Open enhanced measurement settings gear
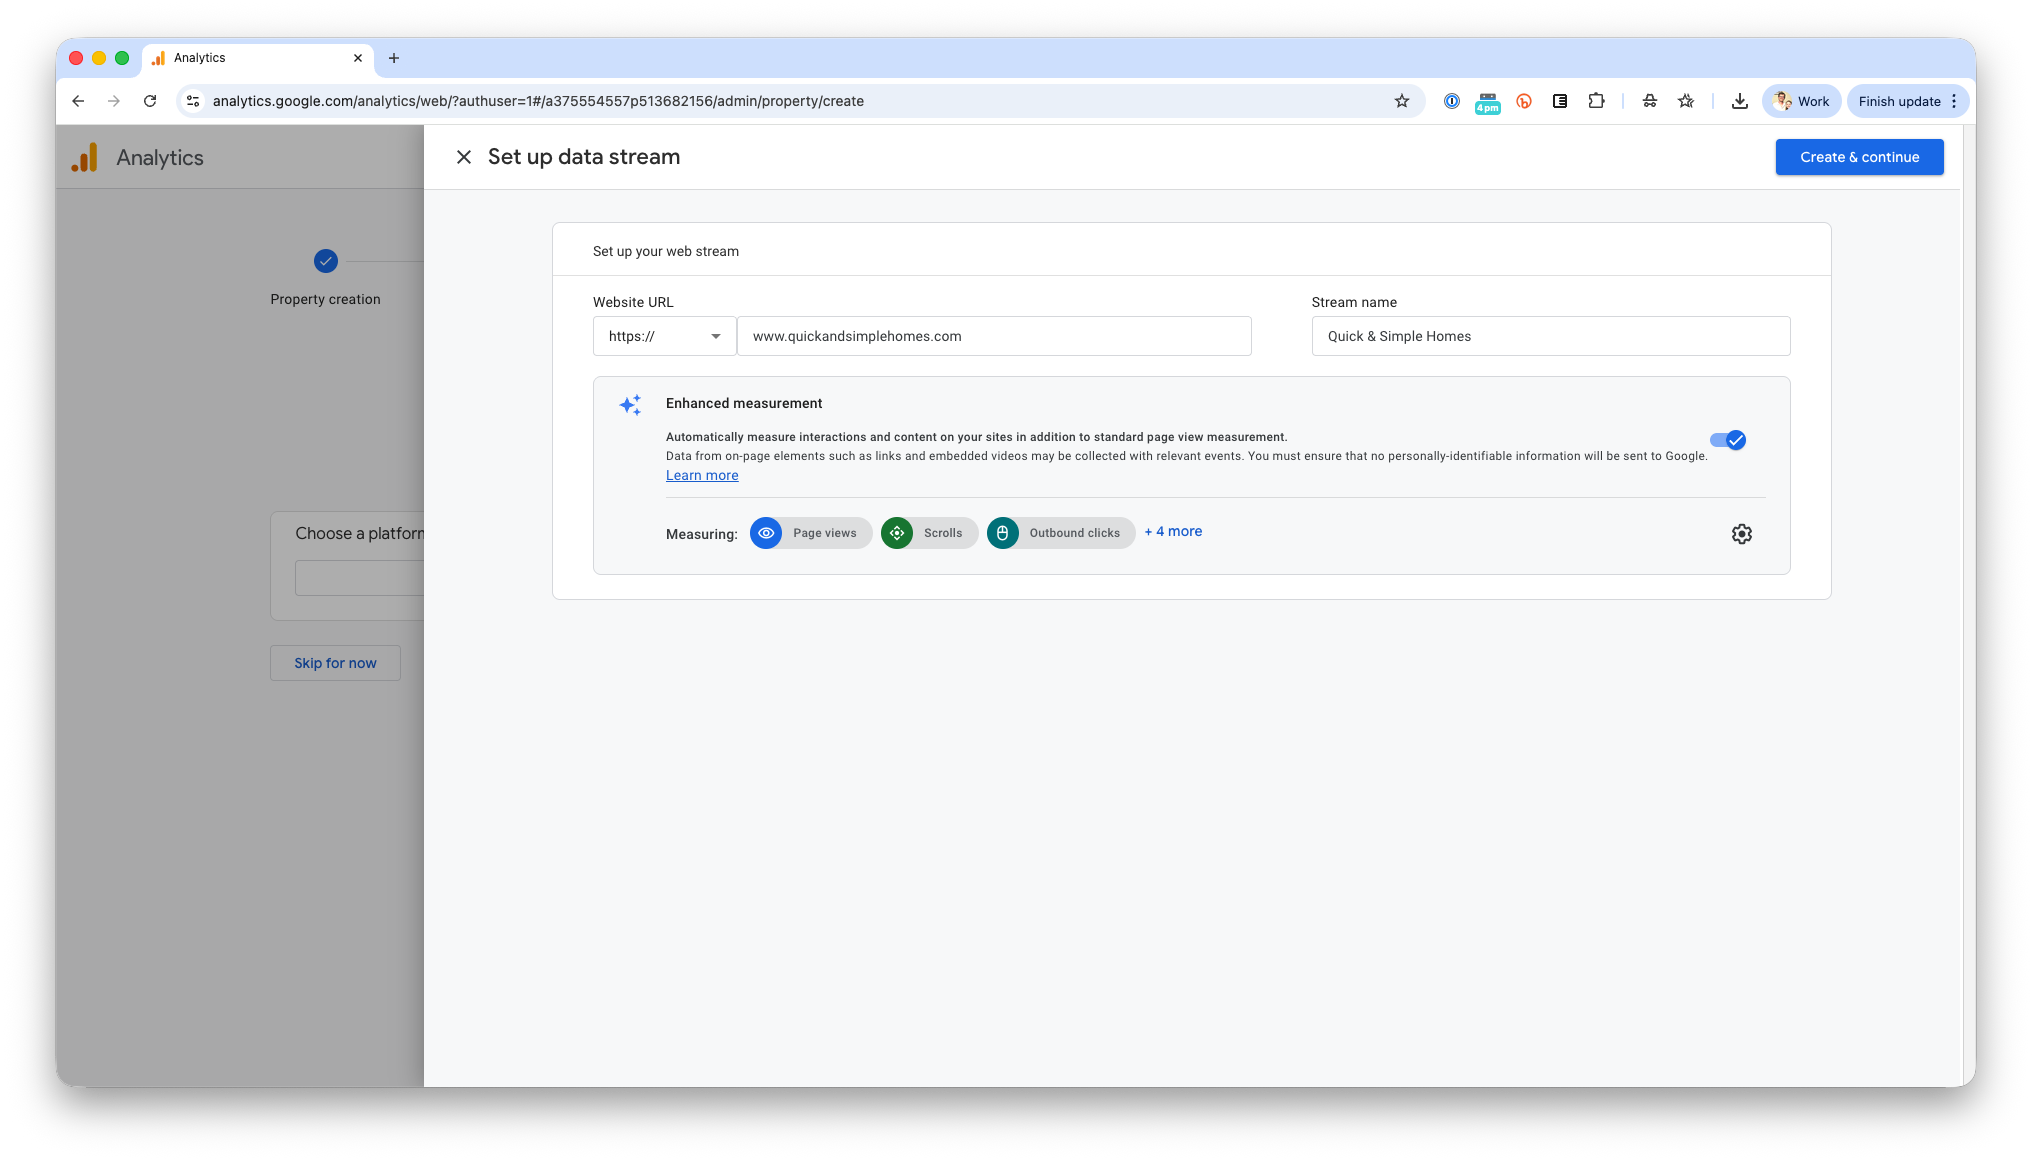The width and height of the screenshot is (2032, 1161). click(1741, 534)
